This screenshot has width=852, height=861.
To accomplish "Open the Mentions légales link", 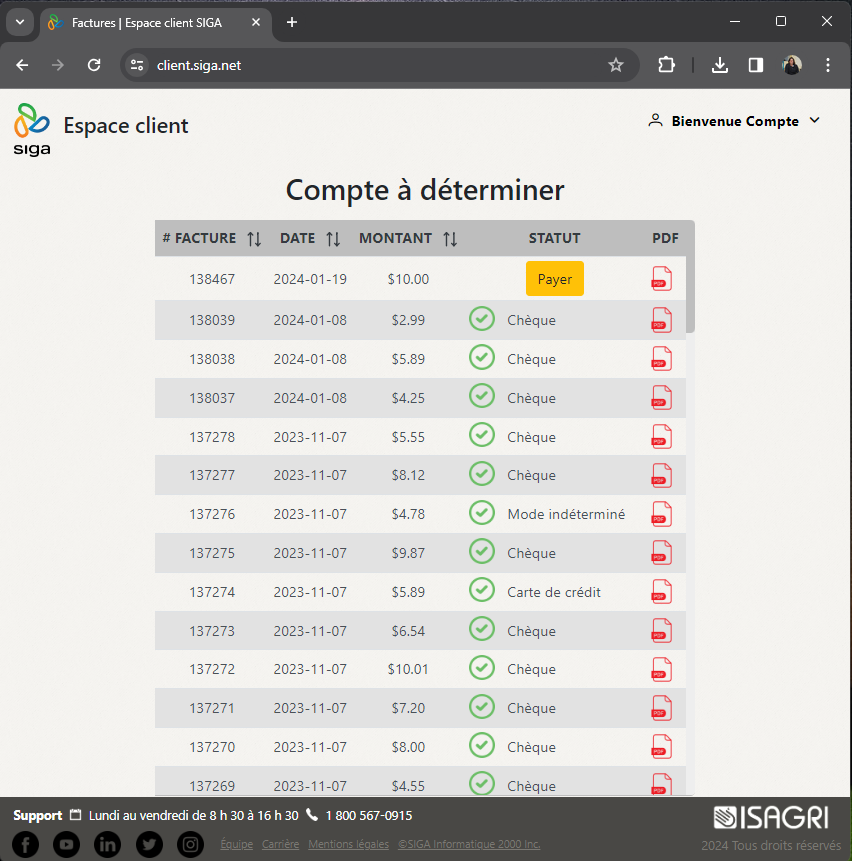I will (x=349, y=844).
